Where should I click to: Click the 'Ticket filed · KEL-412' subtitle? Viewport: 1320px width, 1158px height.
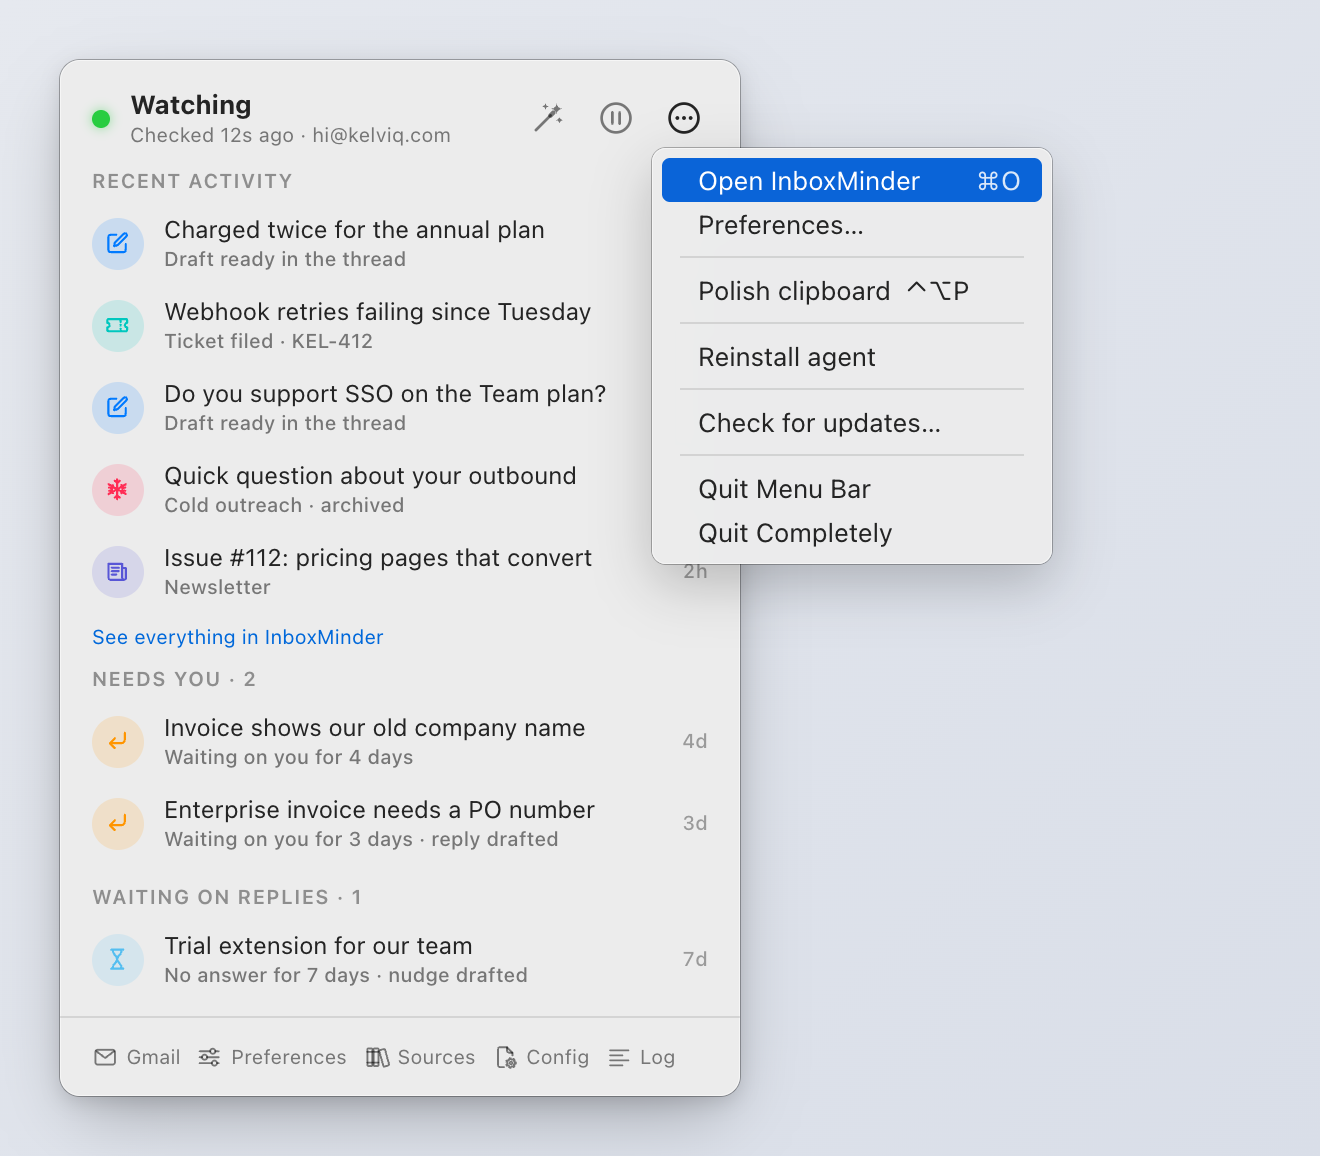(268, 342)
